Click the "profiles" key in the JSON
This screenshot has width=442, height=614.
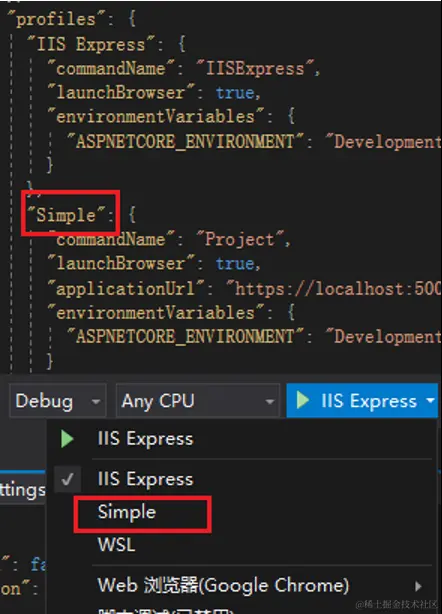point(56,19)
